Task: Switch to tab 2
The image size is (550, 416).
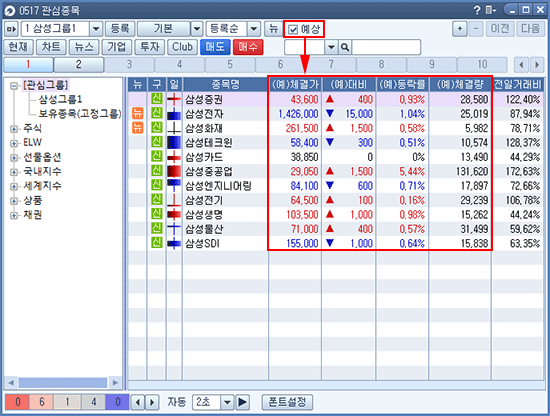Action: click(79, 65)
